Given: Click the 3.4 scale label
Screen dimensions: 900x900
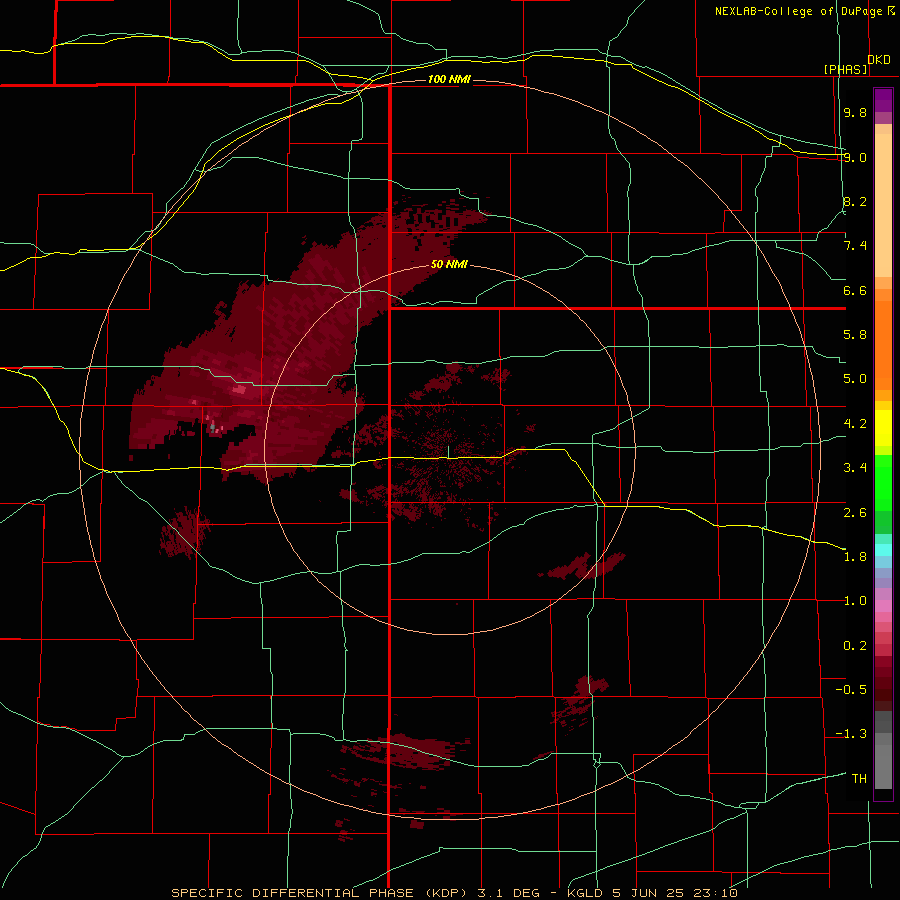Looking at the screenshot, I should tap(855, 468).
